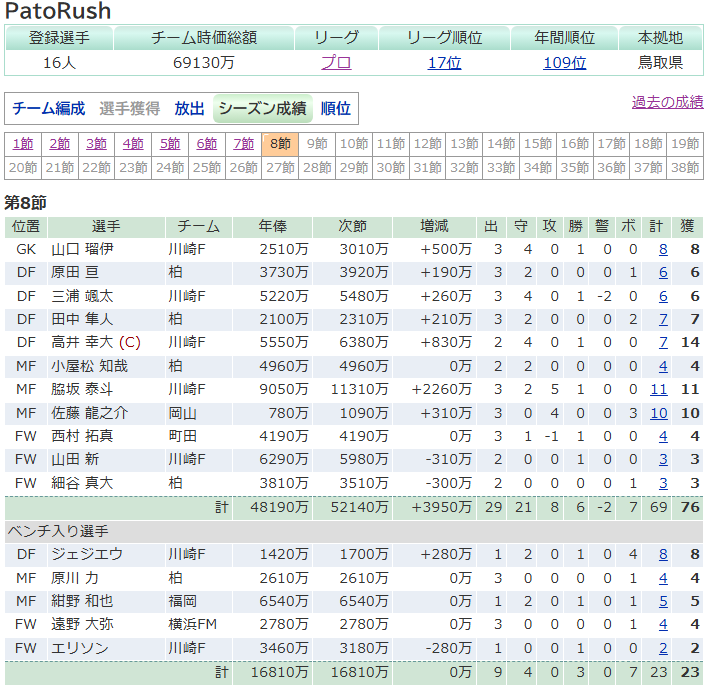
Task: Select the highlighted 8節 cell
Action: click(280, 144)
